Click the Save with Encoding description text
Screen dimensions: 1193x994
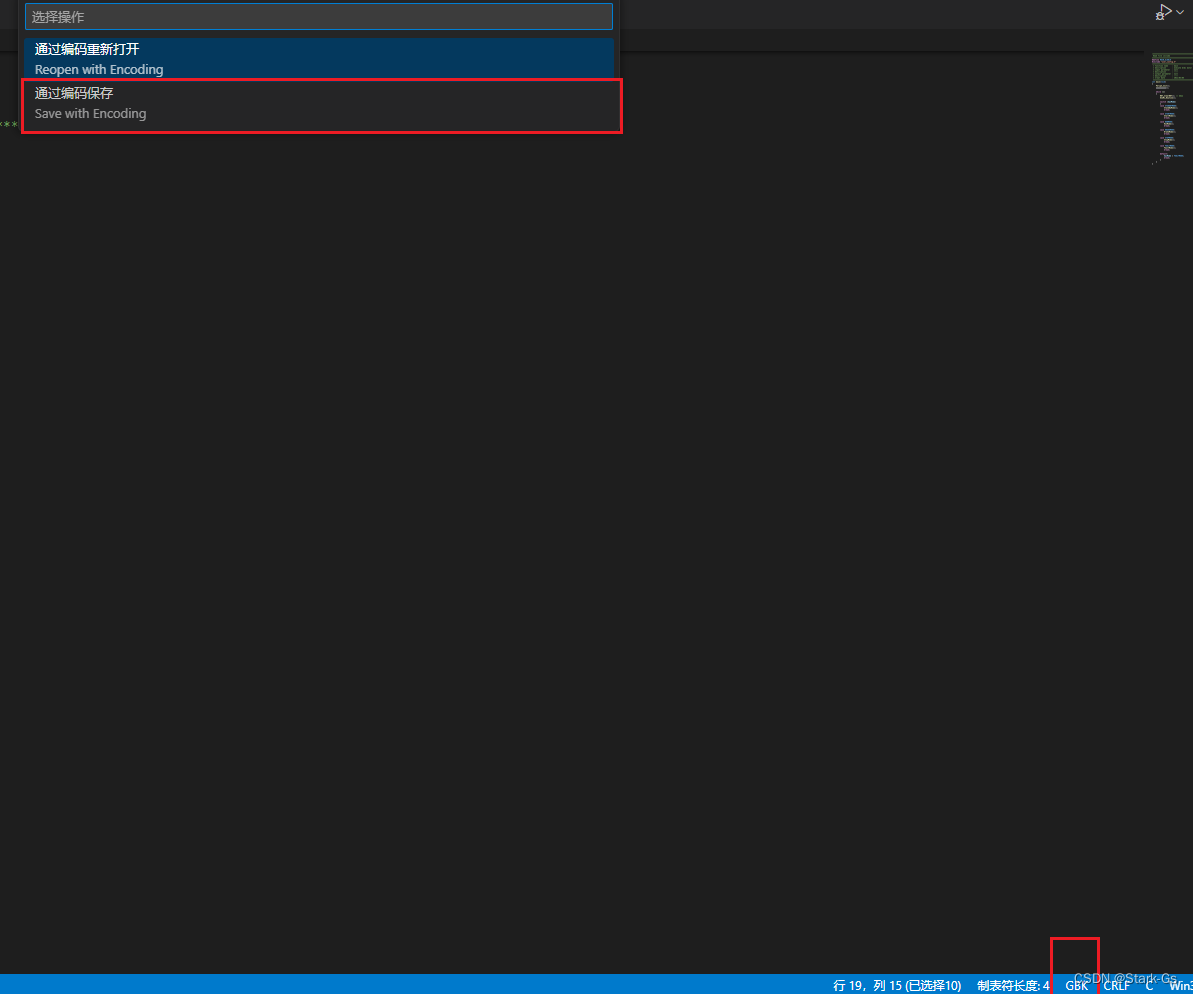coord(90,113)
